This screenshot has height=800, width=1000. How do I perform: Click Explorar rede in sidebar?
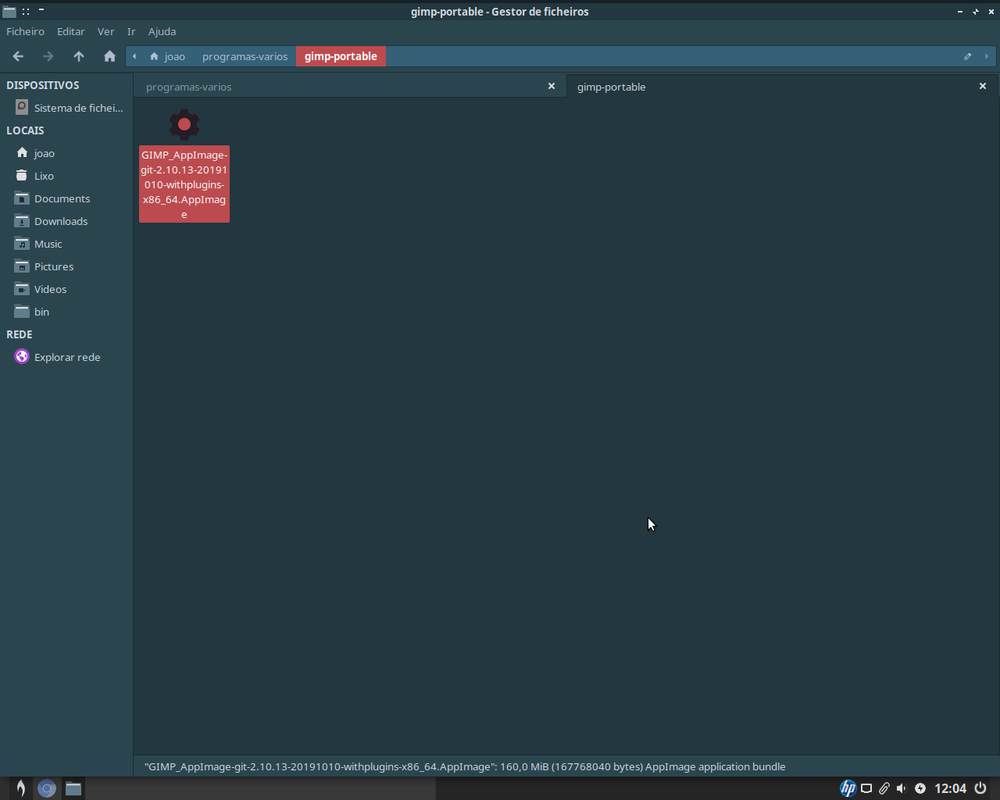[x=66, y=357]
